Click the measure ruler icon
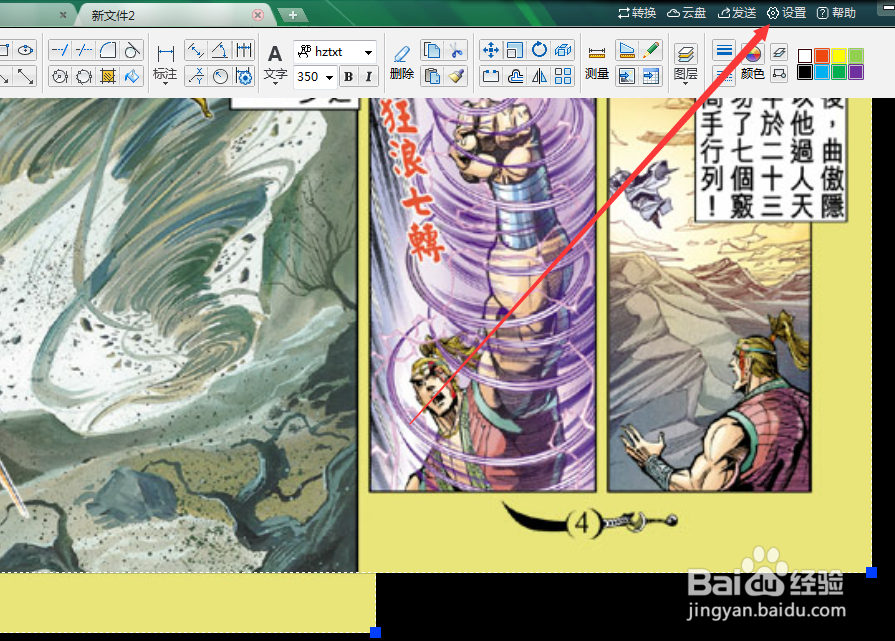This screenshot has width=895, height=641. point(596,53)
